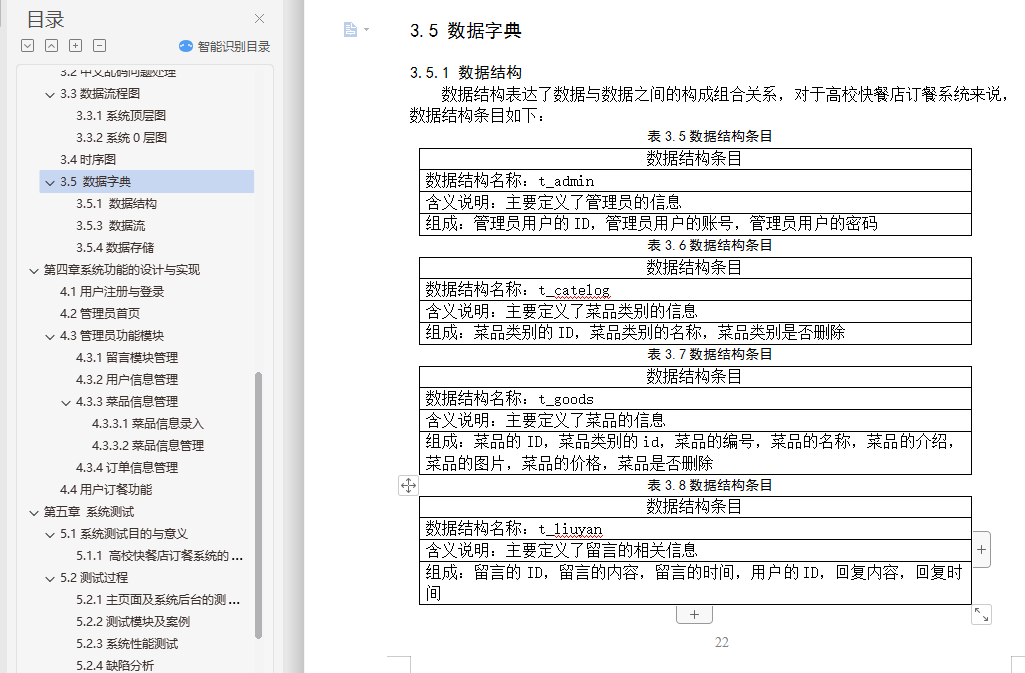Viewport: 1025px width, 673px height.
Task: Go to 3.5.1 数据结构 heading
Action: click(116, 204)
